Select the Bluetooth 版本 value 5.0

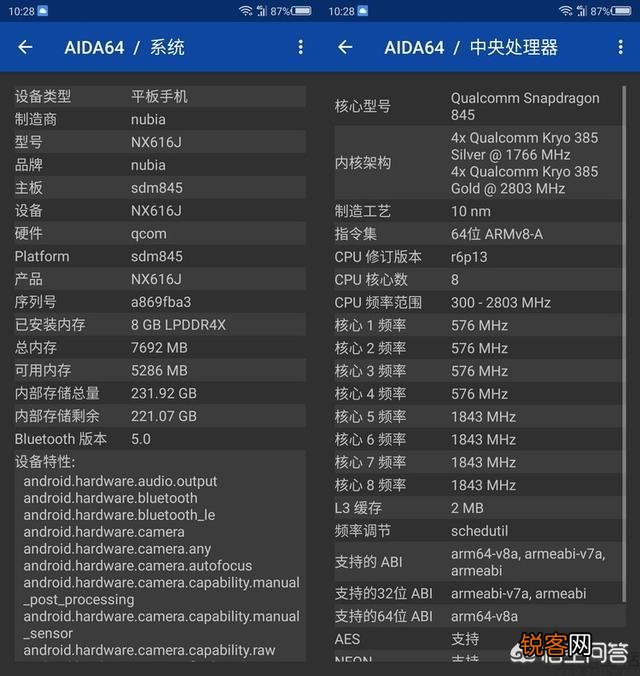(x=141, y=439)
